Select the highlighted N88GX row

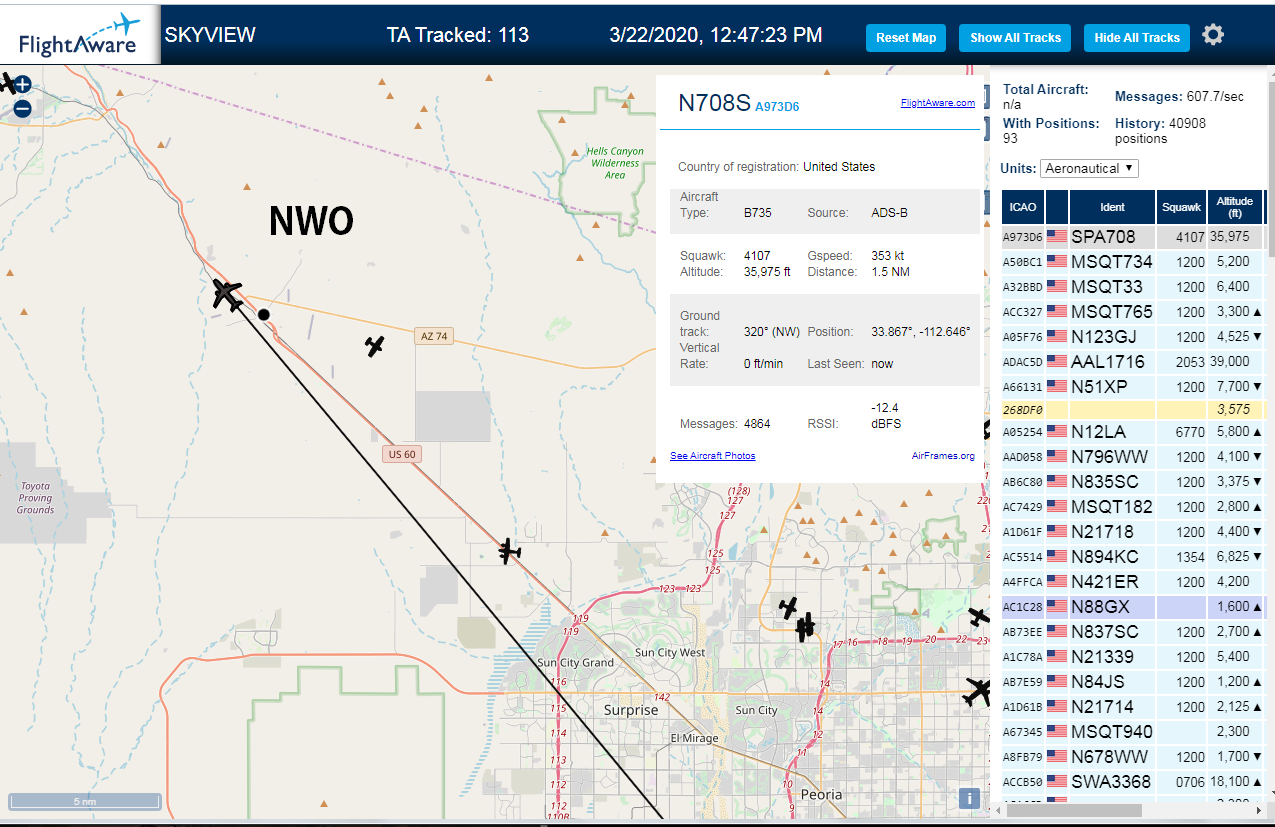click(x=1133, y=607)
